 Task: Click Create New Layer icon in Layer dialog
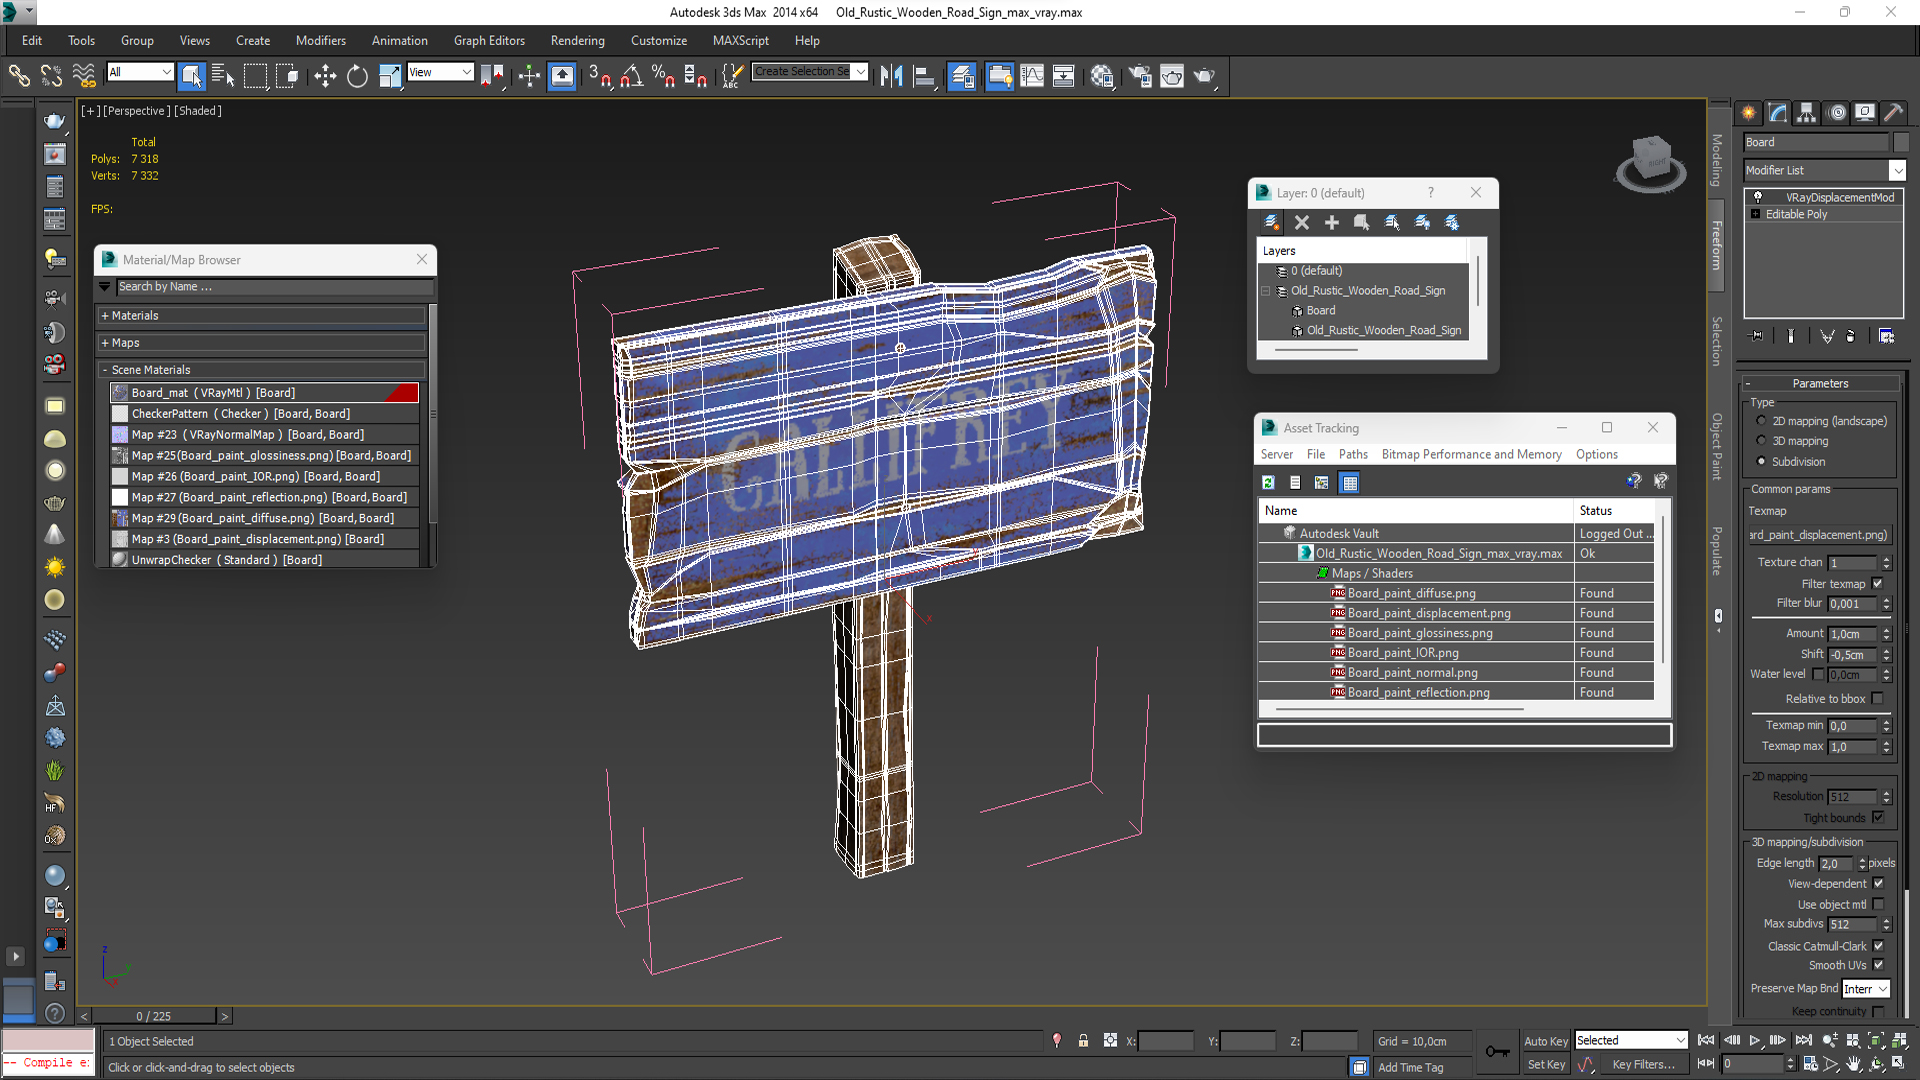pyautogui.click(x=1271, y=222)
